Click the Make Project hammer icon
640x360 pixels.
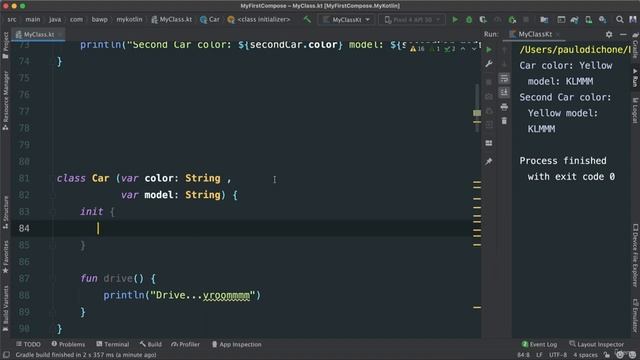coord(307,19)
